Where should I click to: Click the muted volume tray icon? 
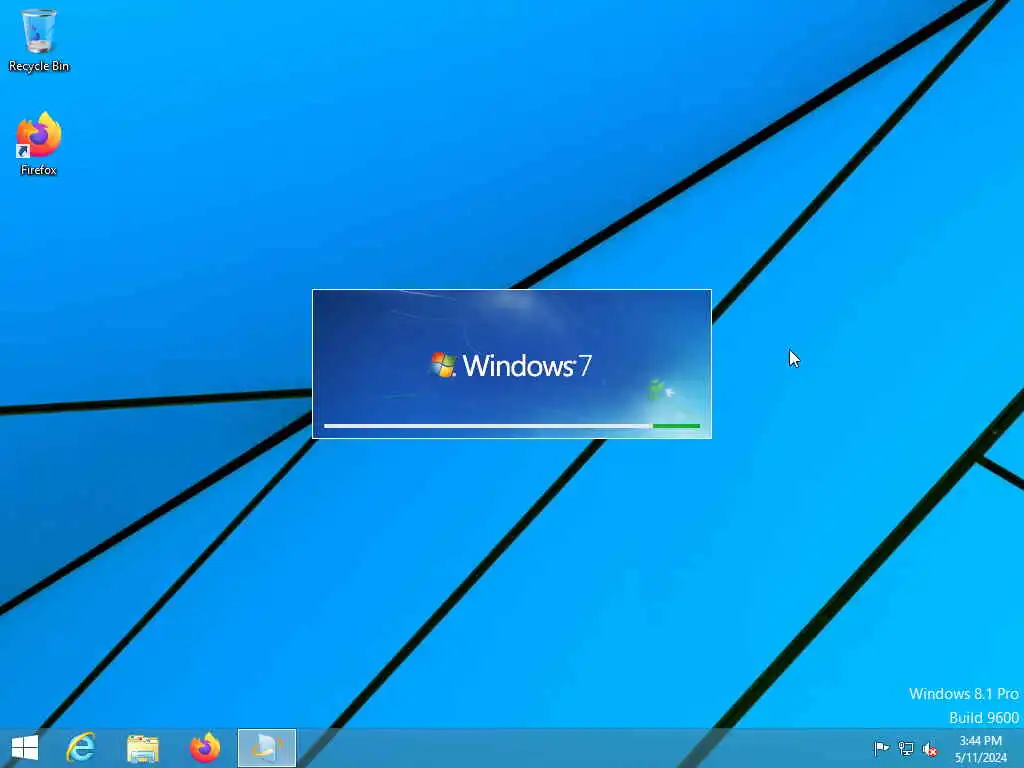click(930, 749)
